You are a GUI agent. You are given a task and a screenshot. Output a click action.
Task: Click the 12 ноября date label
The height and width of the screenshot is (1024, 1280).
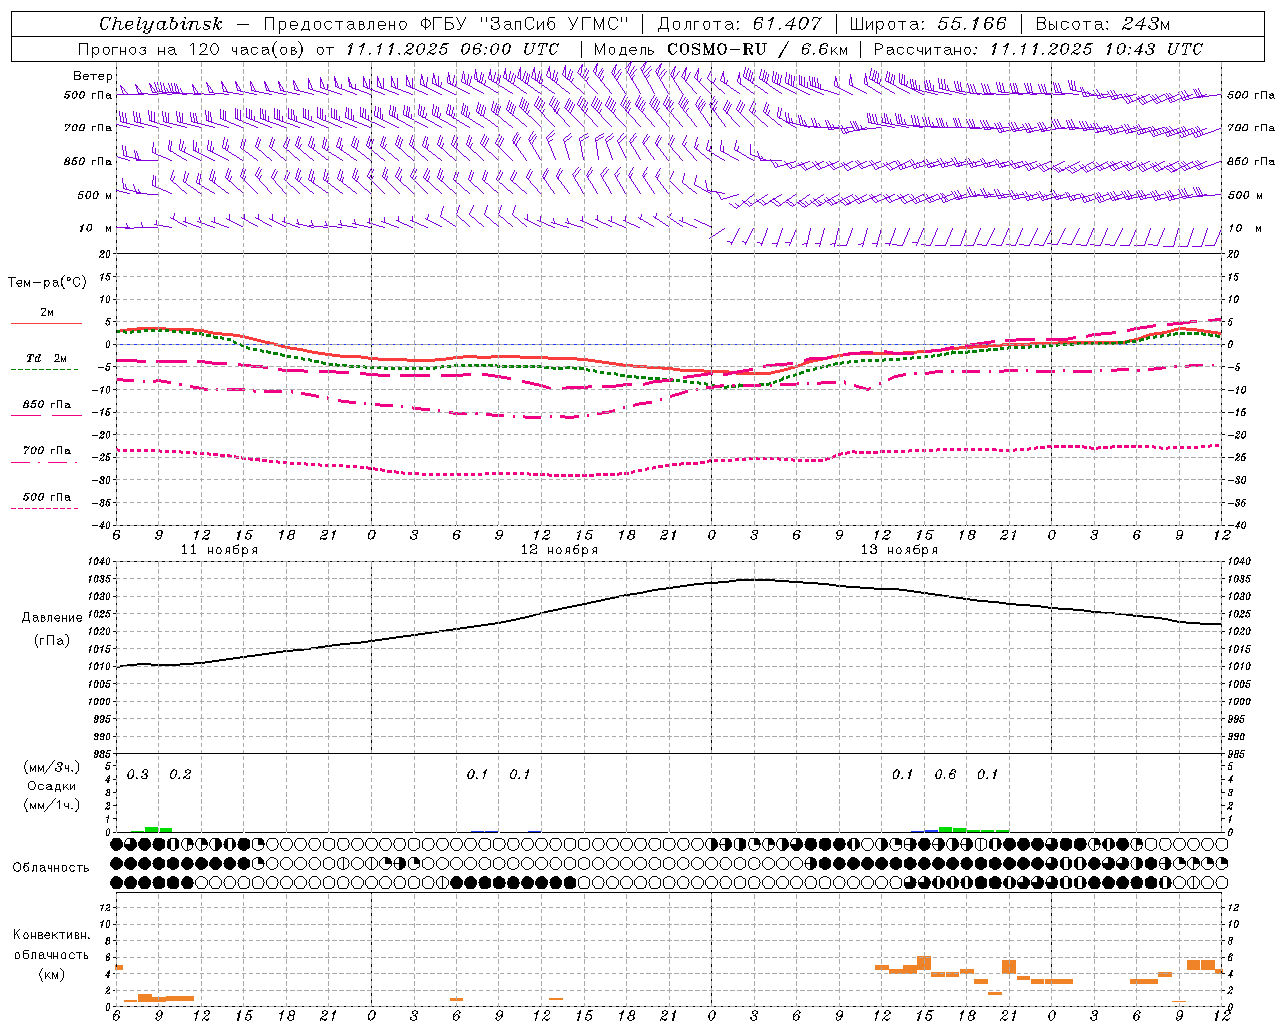(559, 550)
